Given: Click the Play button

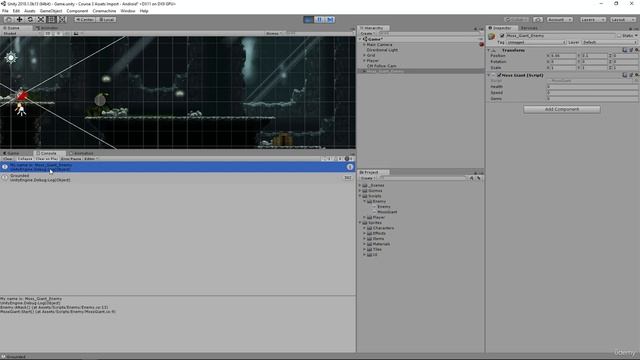Looking at the screenshot, I should (x=309, y=19).
